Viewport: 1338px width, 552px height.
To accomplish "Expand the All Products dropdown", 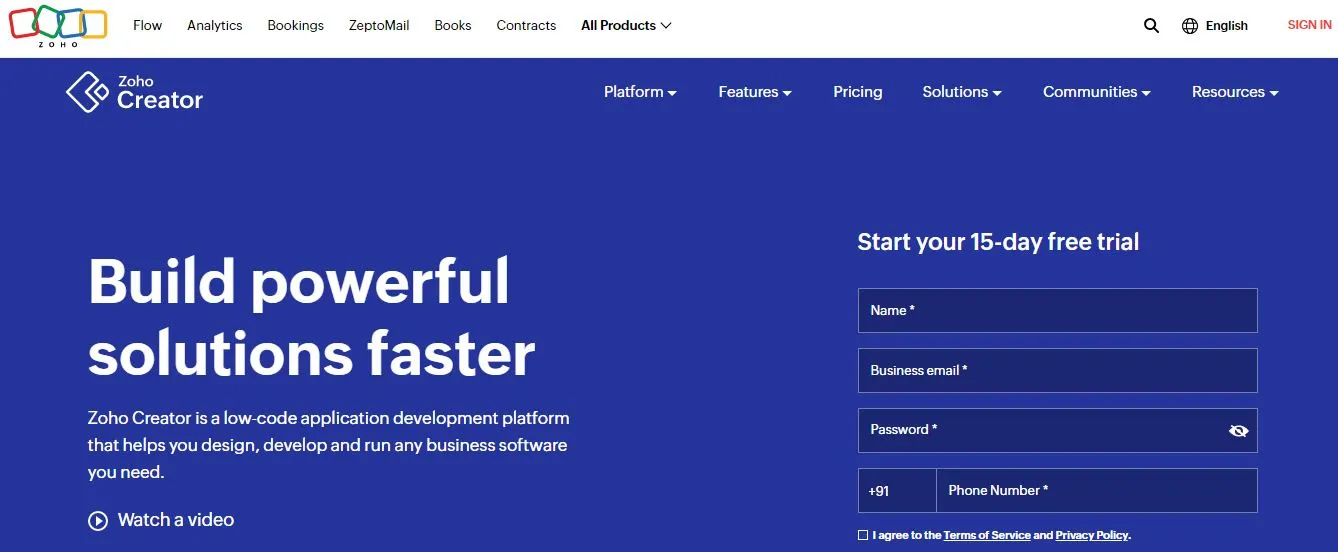I will click(x=626, y=25).
